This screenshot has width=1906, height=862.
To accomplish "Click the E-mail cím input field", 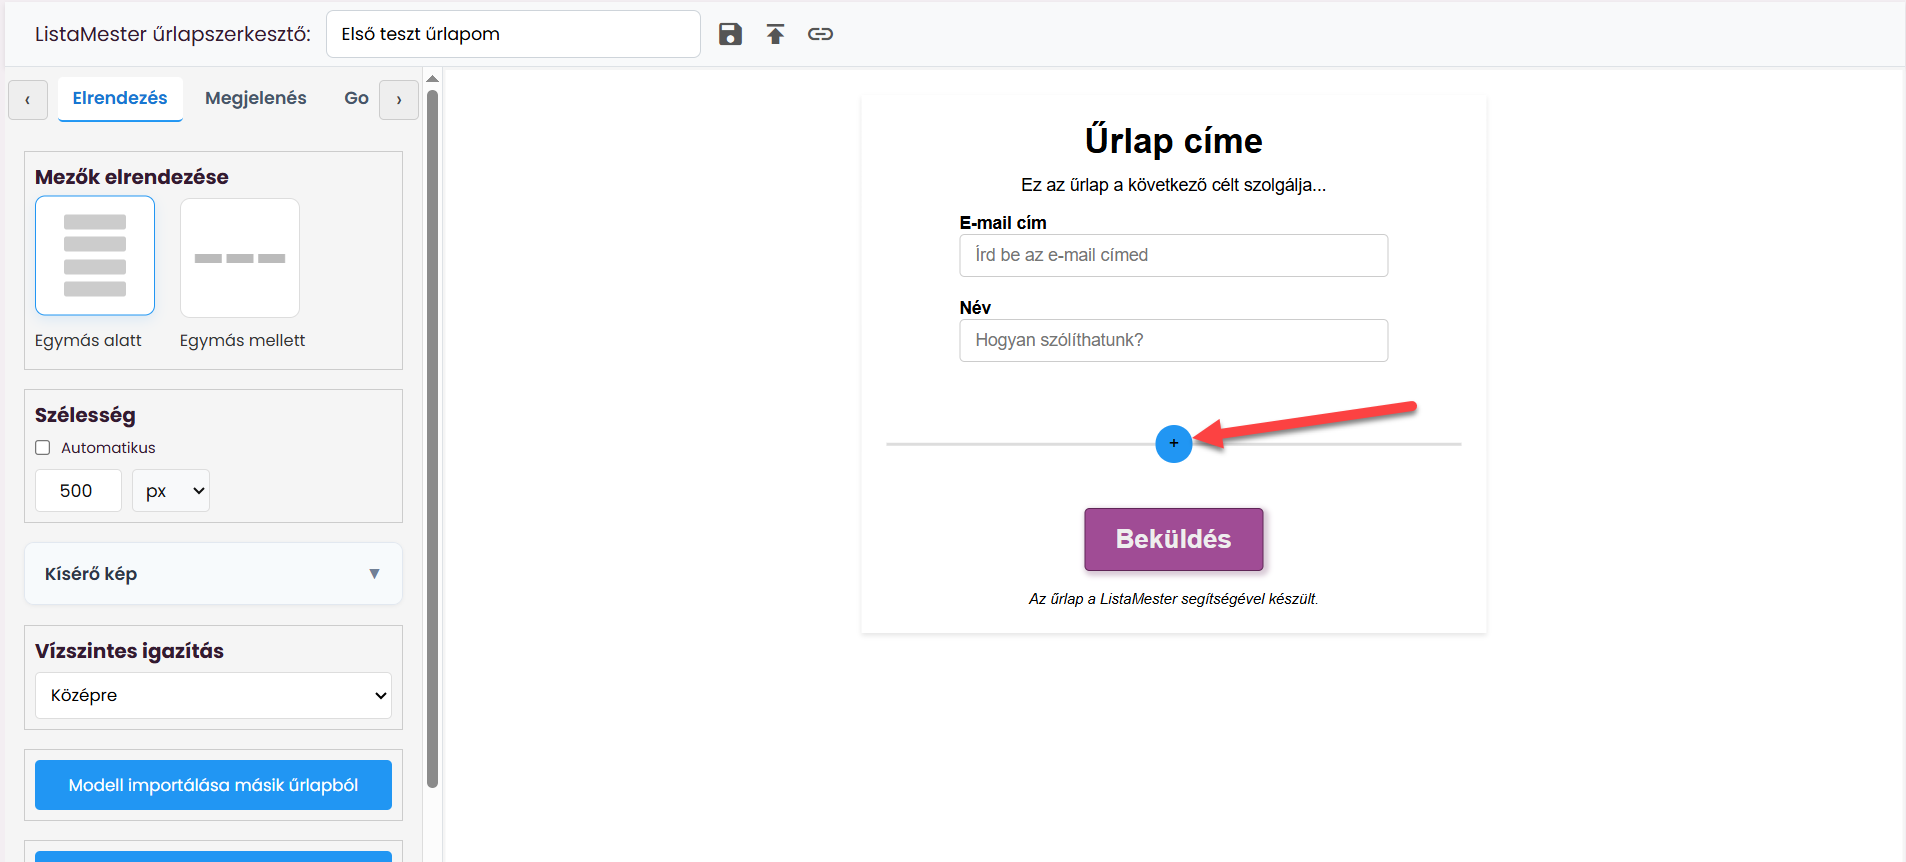I will coord(1173,255).
